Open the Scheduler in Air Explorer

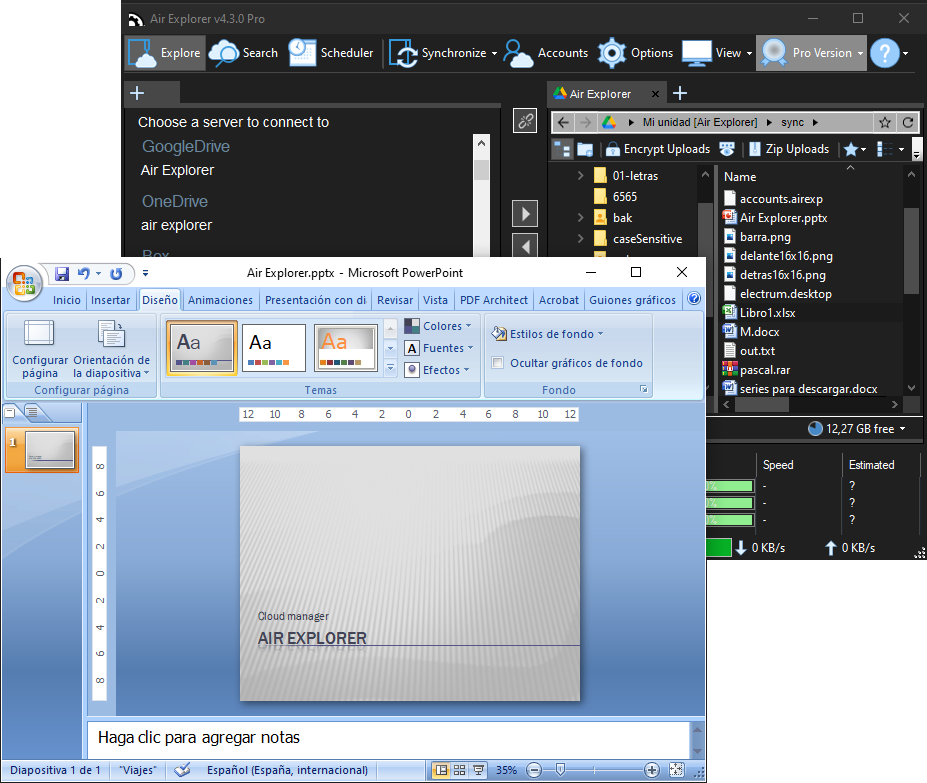(331, 53)
